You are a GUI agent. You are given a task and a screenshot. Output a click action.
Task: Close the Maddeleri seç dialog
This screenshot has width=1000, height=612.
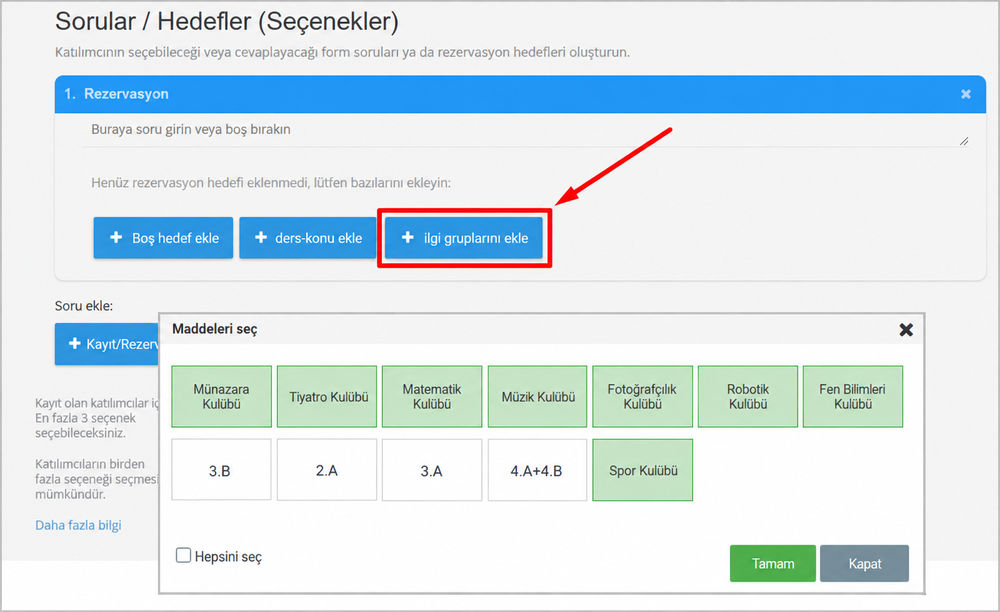(906, 330)
